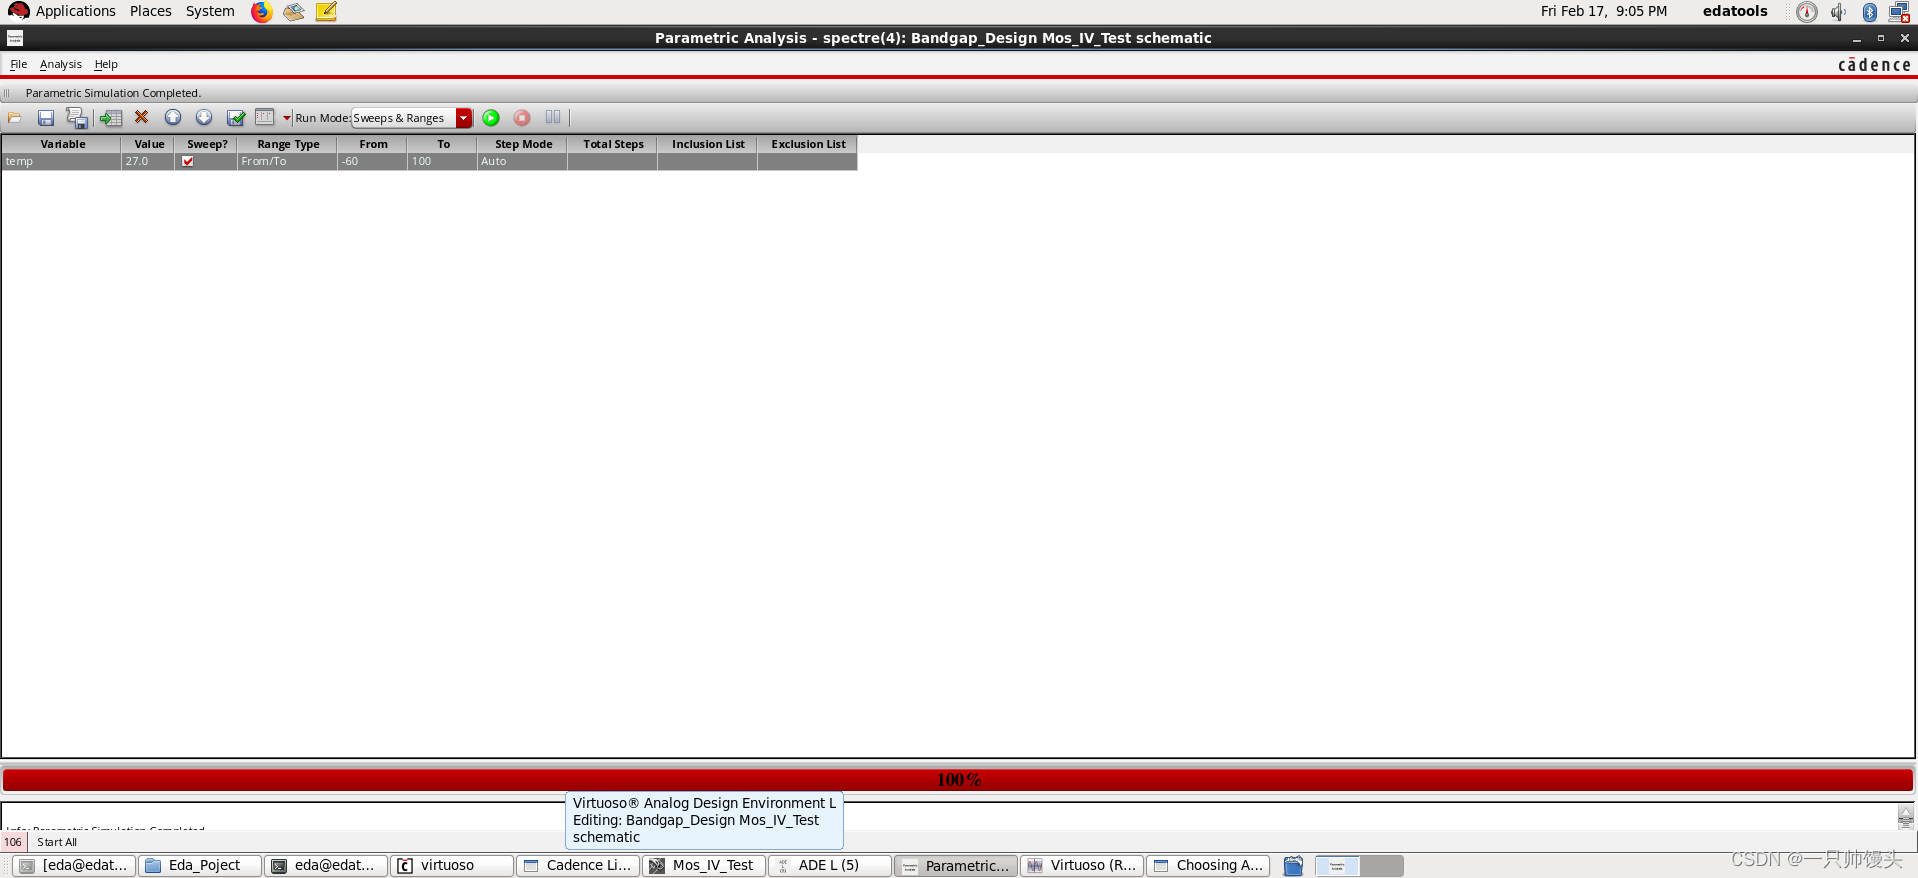Click the date and time clock
This screenshot has width=1918, height=878.
1603,11
